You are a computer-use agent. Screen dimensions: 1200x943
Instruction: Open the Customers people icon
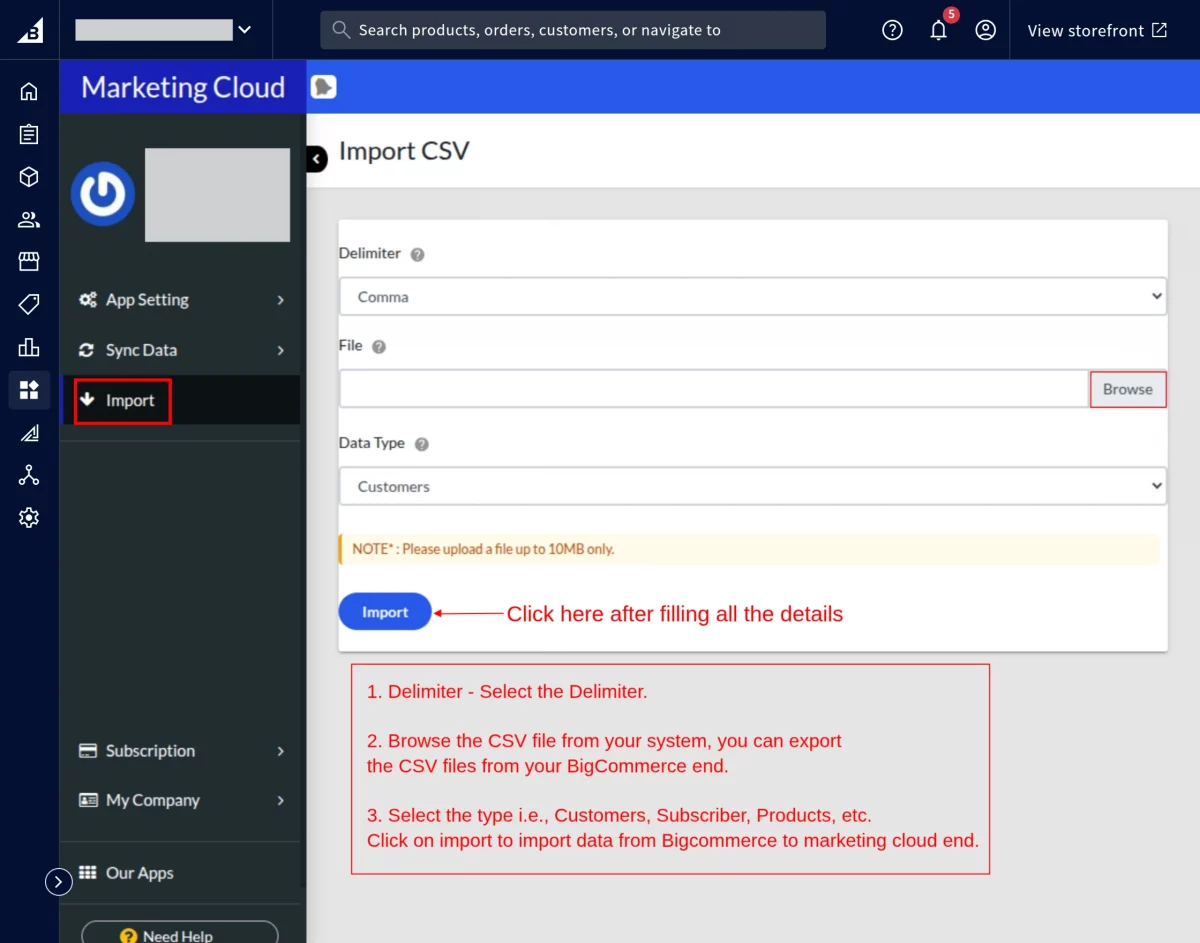coord(29,220)
